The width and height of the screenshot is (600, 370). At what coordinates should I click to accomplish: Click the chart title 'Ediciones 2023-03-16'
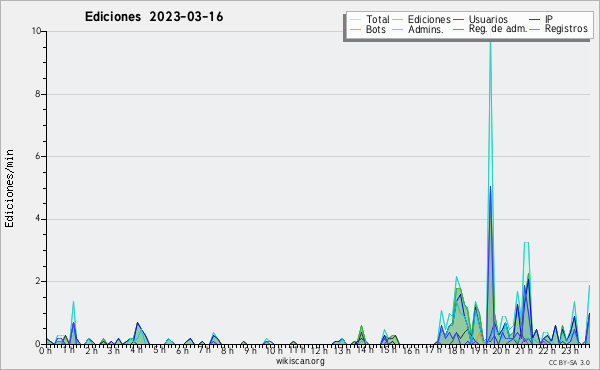pos(154,17)
